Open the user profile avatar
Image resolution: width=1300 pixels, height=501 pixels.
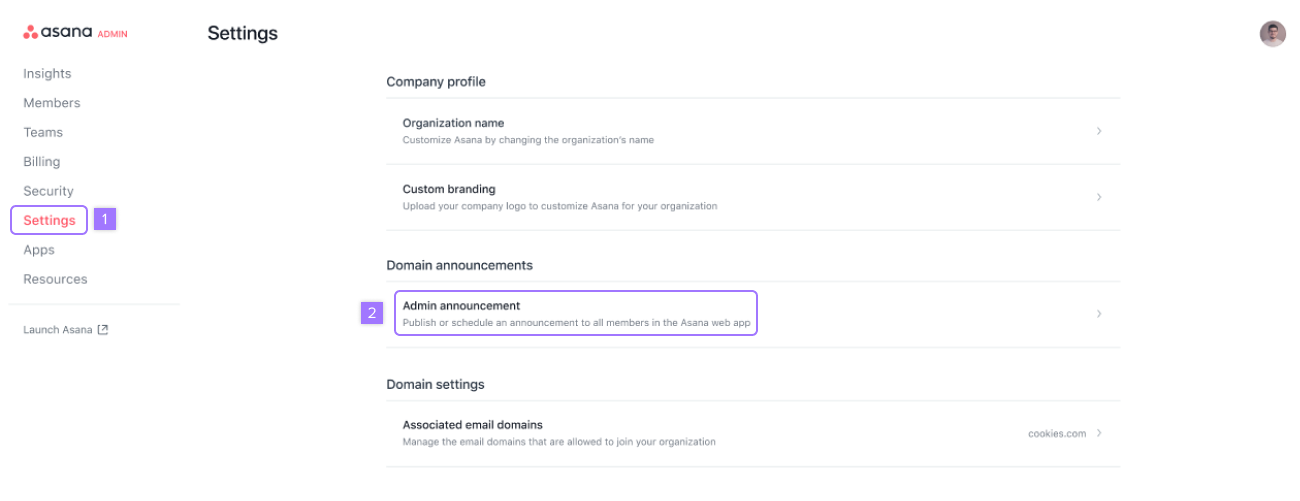pyautogui.click(x=1272, y=34)
